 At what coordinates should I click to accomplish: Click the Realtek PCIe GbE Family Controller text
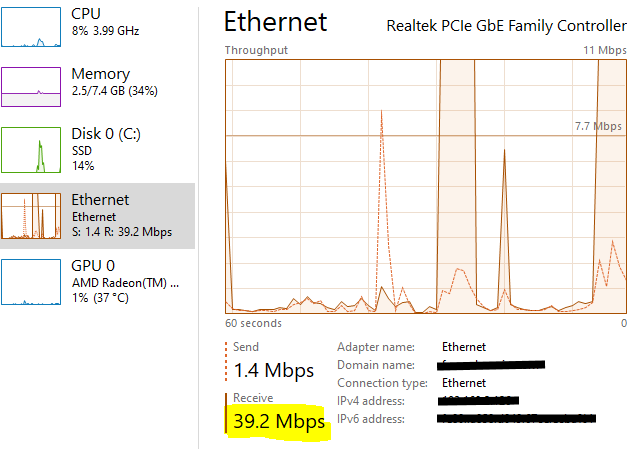pyautogui.click(x=506, y=25)
